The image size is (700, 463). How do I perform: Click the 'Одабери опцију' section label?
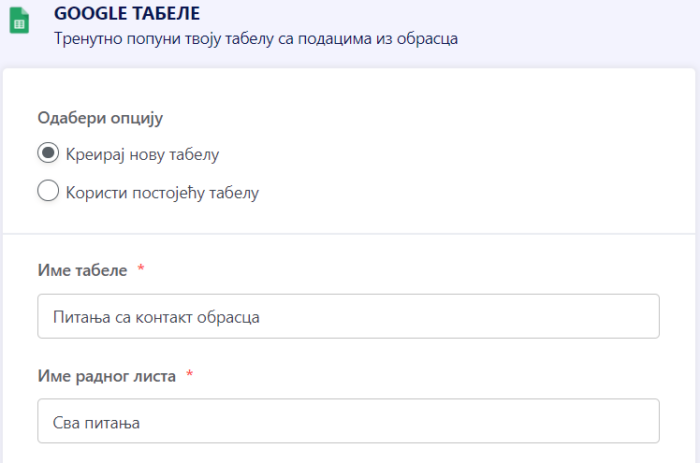(x=100, y=118)
